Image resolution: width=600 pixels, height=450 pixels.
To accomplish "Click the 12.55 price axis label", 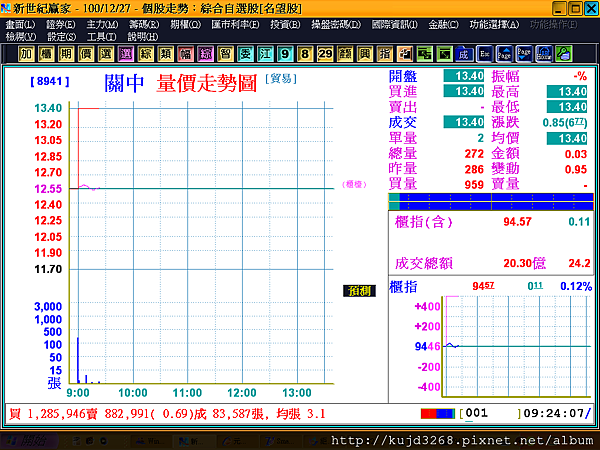I will (x=48, y=189).
